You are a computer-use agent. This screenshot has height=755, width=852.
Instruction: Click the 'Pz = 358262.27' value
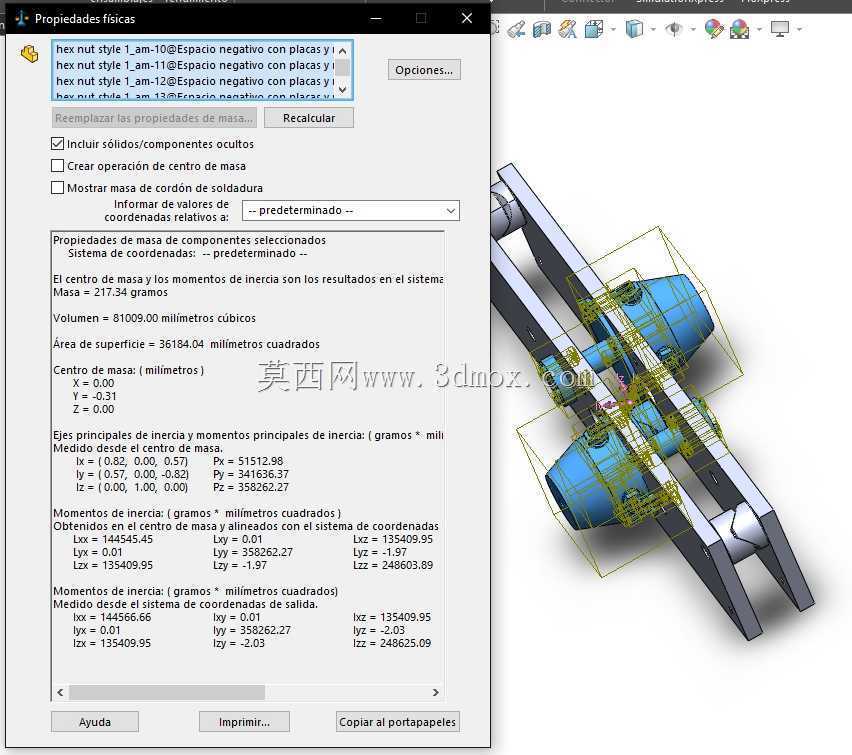[251, 488]
